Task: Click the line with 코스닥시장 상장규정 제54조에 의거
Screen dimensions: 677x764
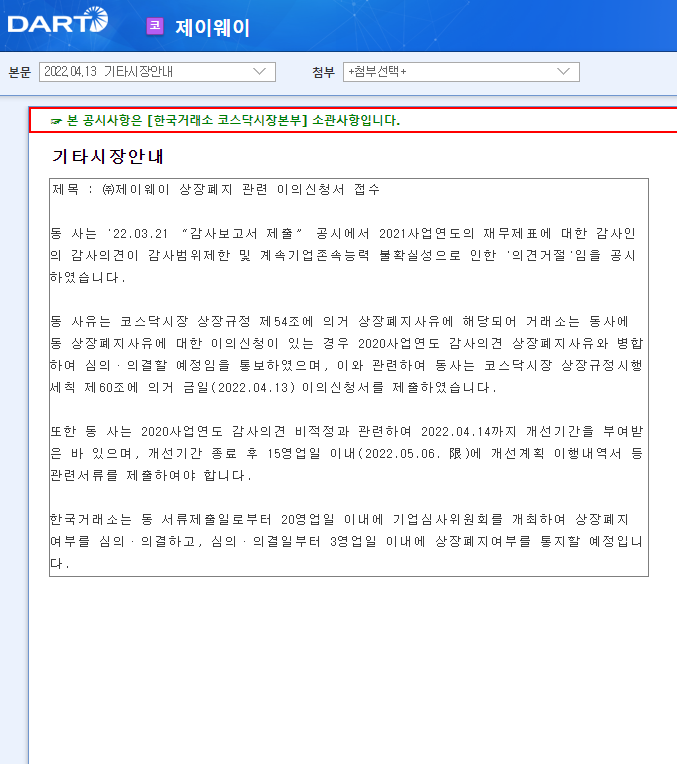Action: tap(340, 322)
